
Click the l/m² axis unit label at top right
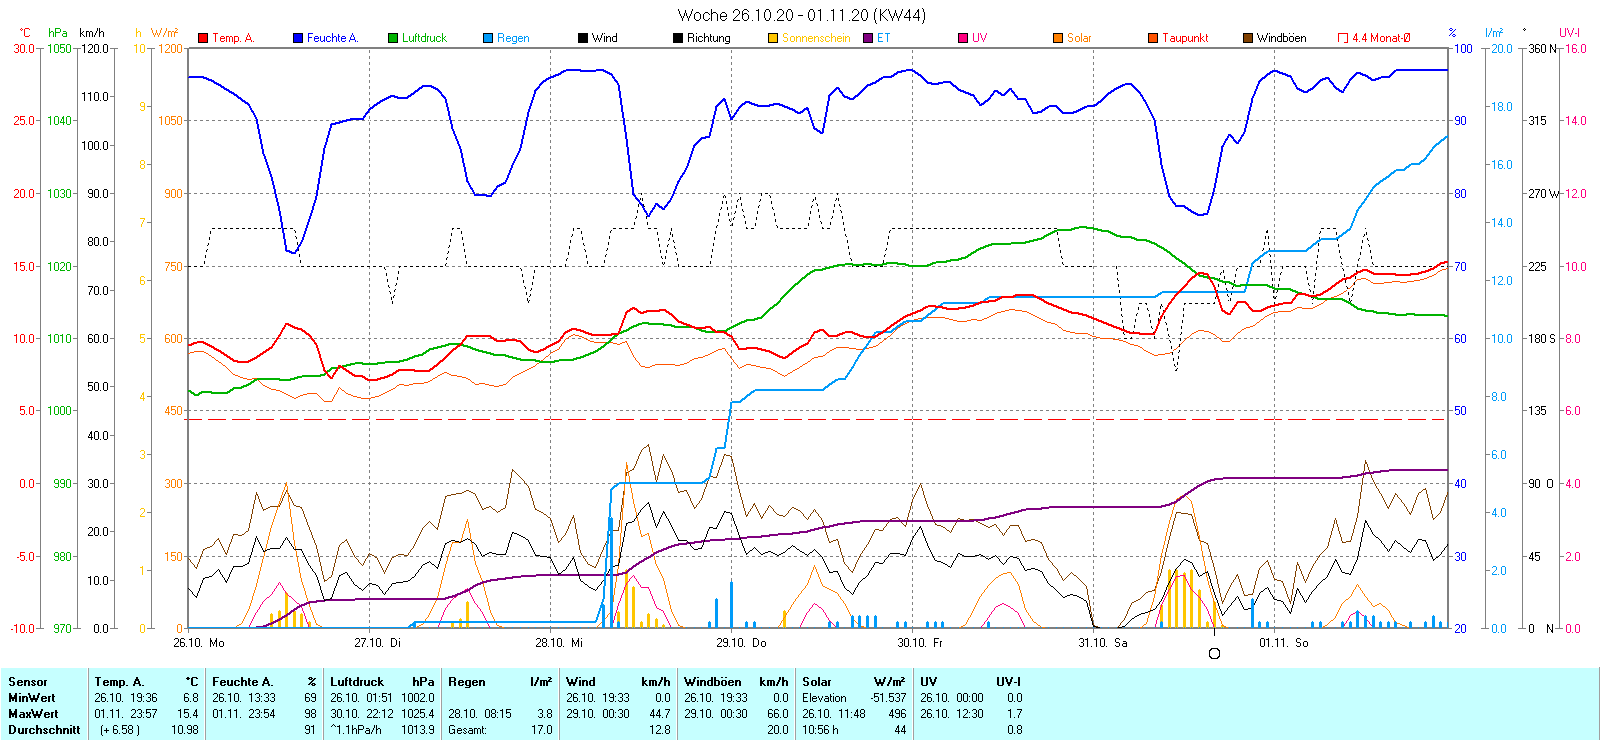[1494, 33]
